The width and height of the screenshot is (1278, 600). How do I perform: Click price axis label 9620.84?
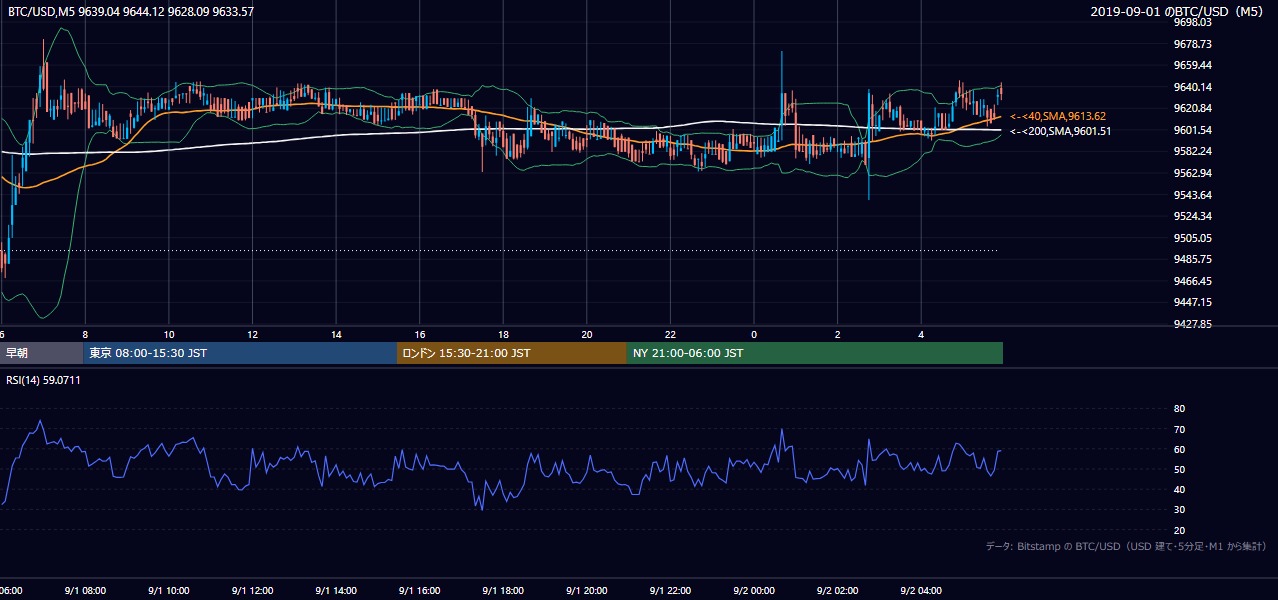click(x=1193, y=108)
